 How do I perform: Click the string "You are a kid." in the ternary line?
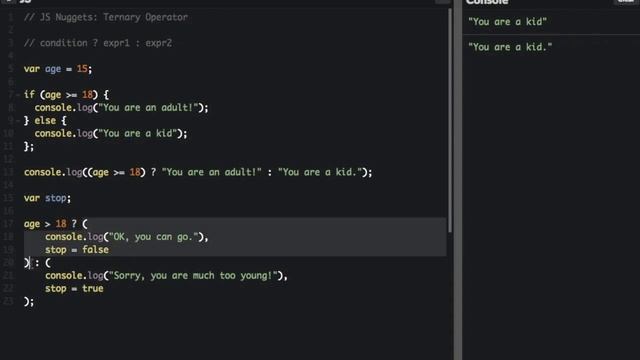pyautogui.click(x=320, y=172)
